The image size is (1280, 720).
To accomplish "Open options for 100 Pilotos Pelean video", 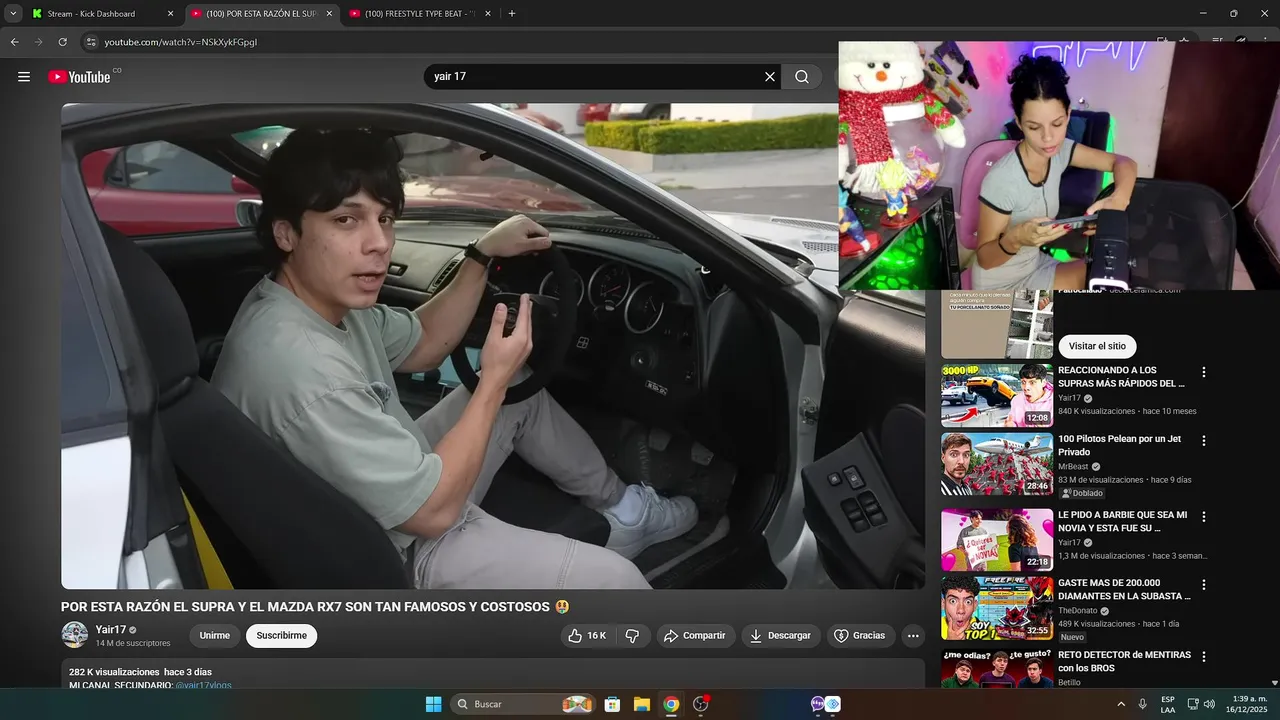I will tap(1204, 440).
